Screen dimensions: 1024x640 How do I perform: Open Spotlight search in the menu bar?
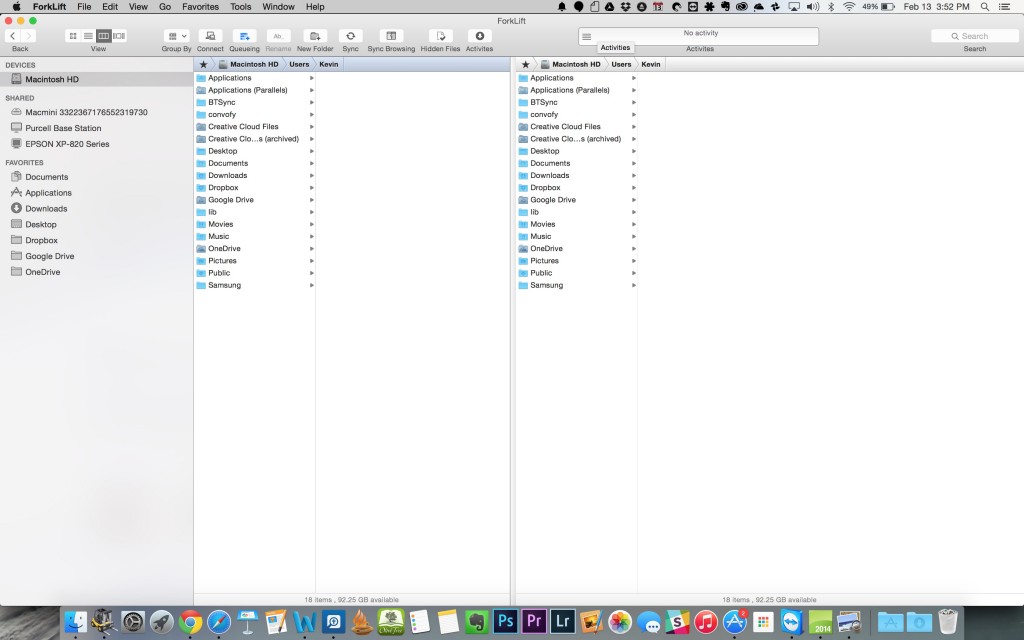(985, 7)
